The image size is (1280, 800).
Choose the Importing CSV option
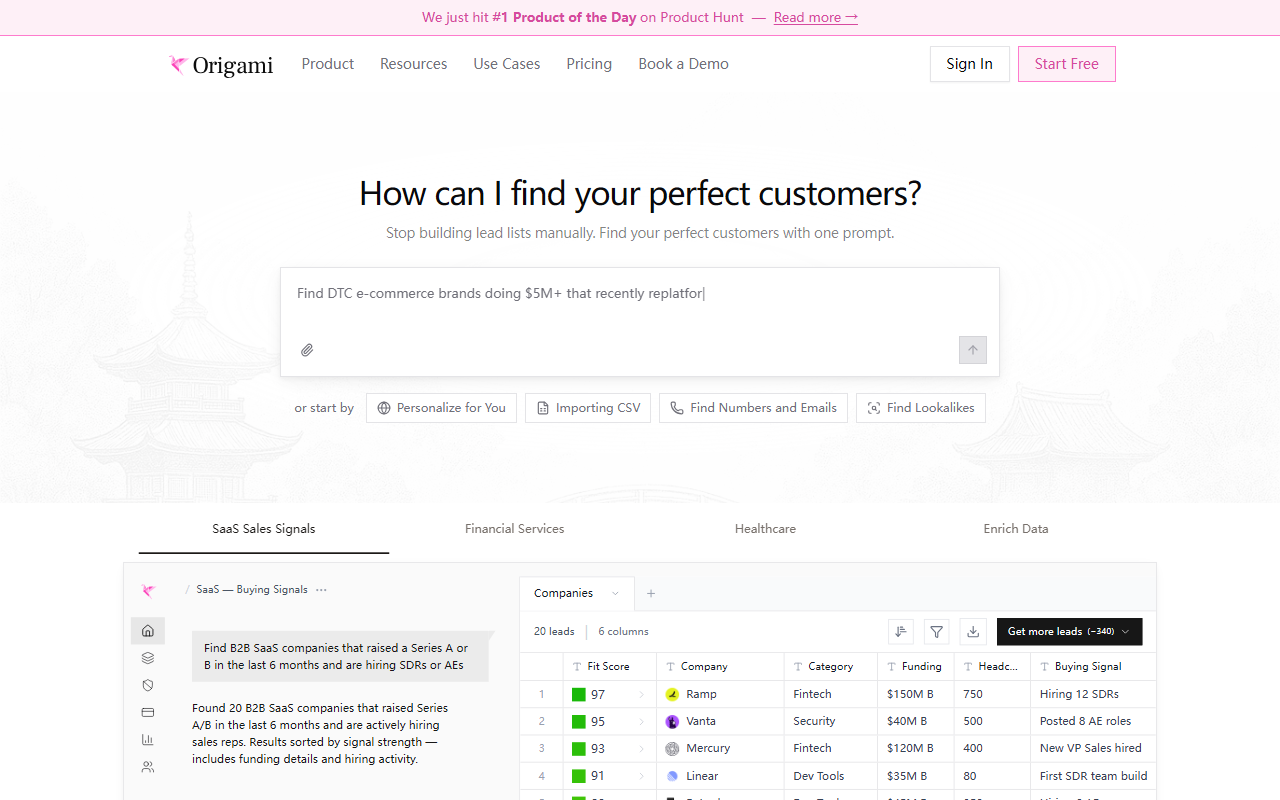(588, 408)
